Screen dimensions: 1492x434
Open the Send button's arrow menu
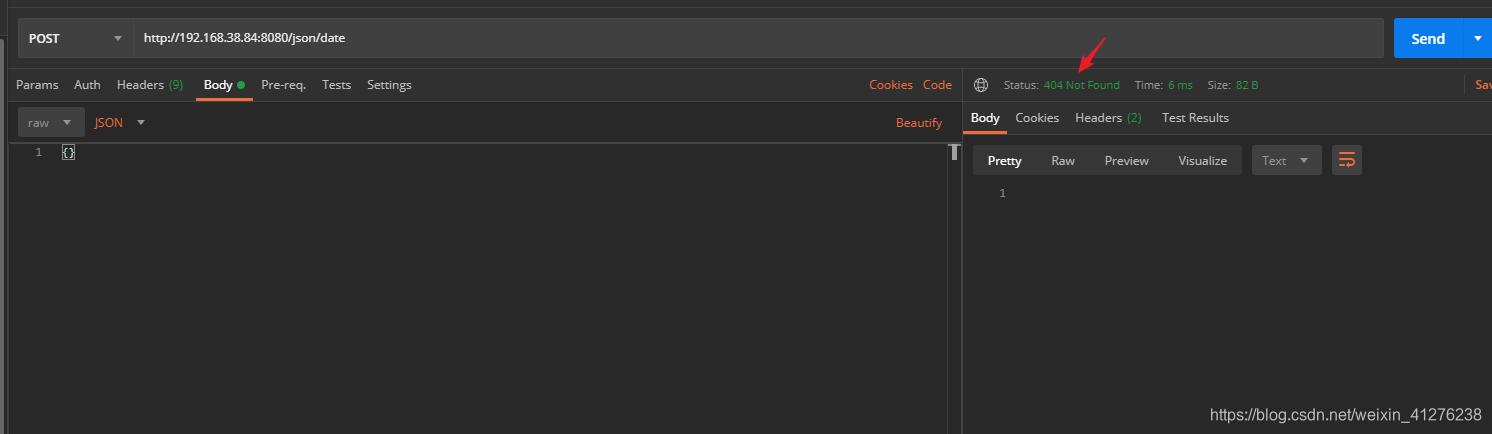(x=1477, y=38)
